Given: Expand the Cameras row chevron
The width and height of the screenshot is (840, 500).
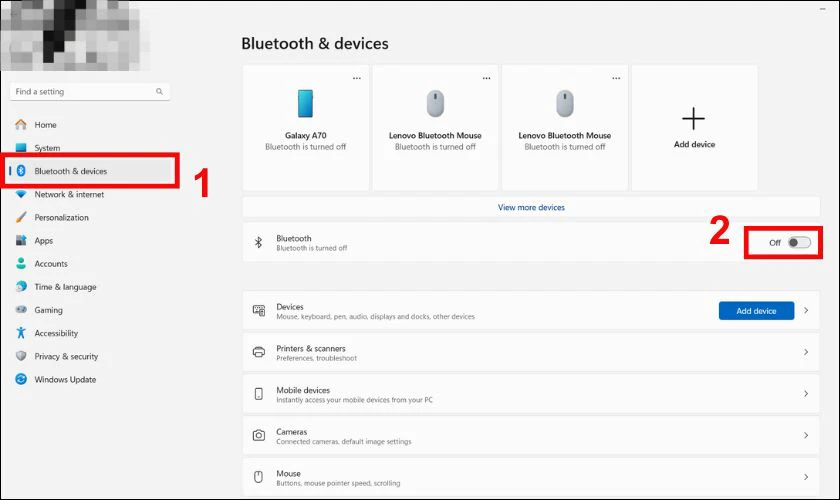Looking at the screenshot, I should [806, 435].
